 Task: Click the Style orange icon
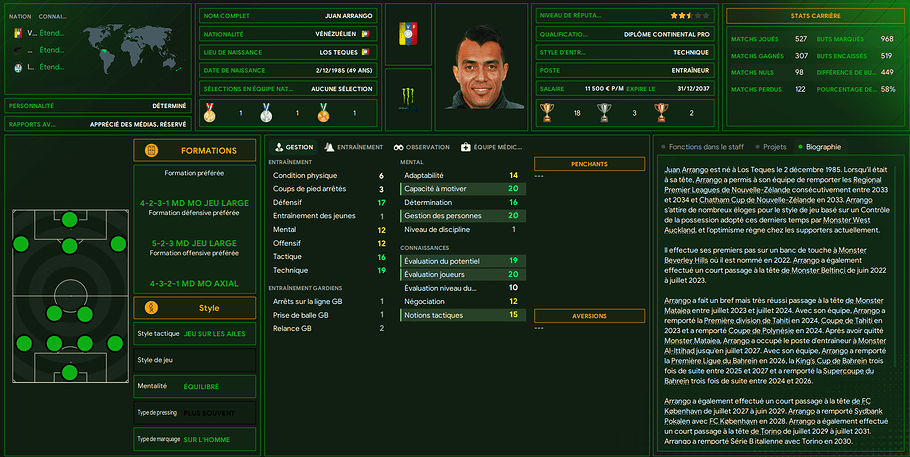(151, 308)
